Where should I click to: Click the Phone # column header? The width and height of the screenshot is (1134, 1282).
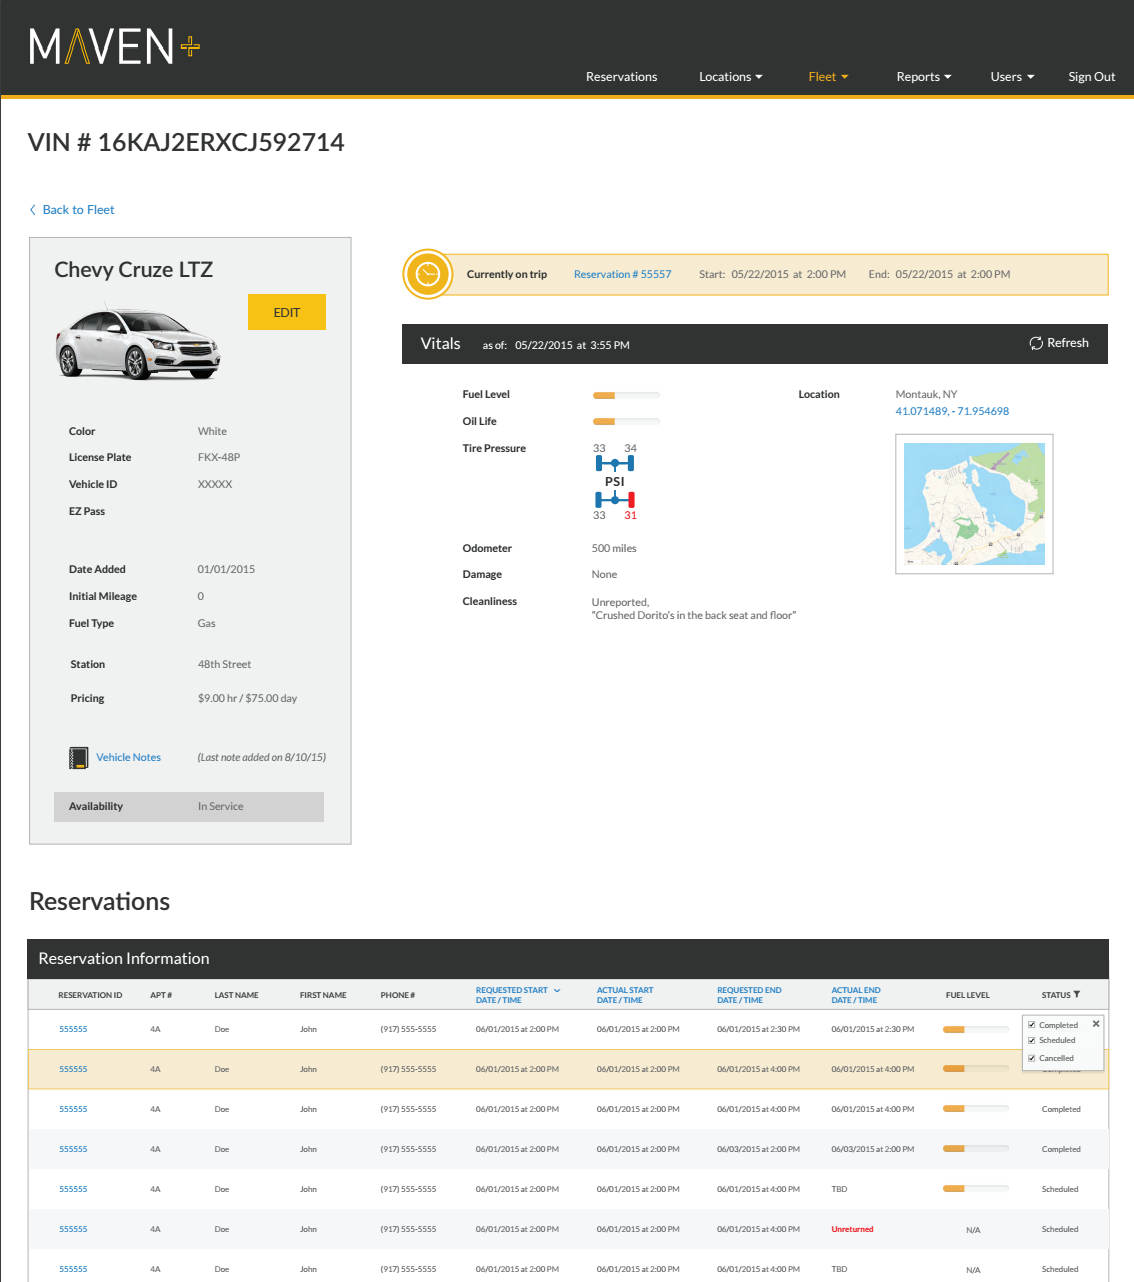[397, 995]
